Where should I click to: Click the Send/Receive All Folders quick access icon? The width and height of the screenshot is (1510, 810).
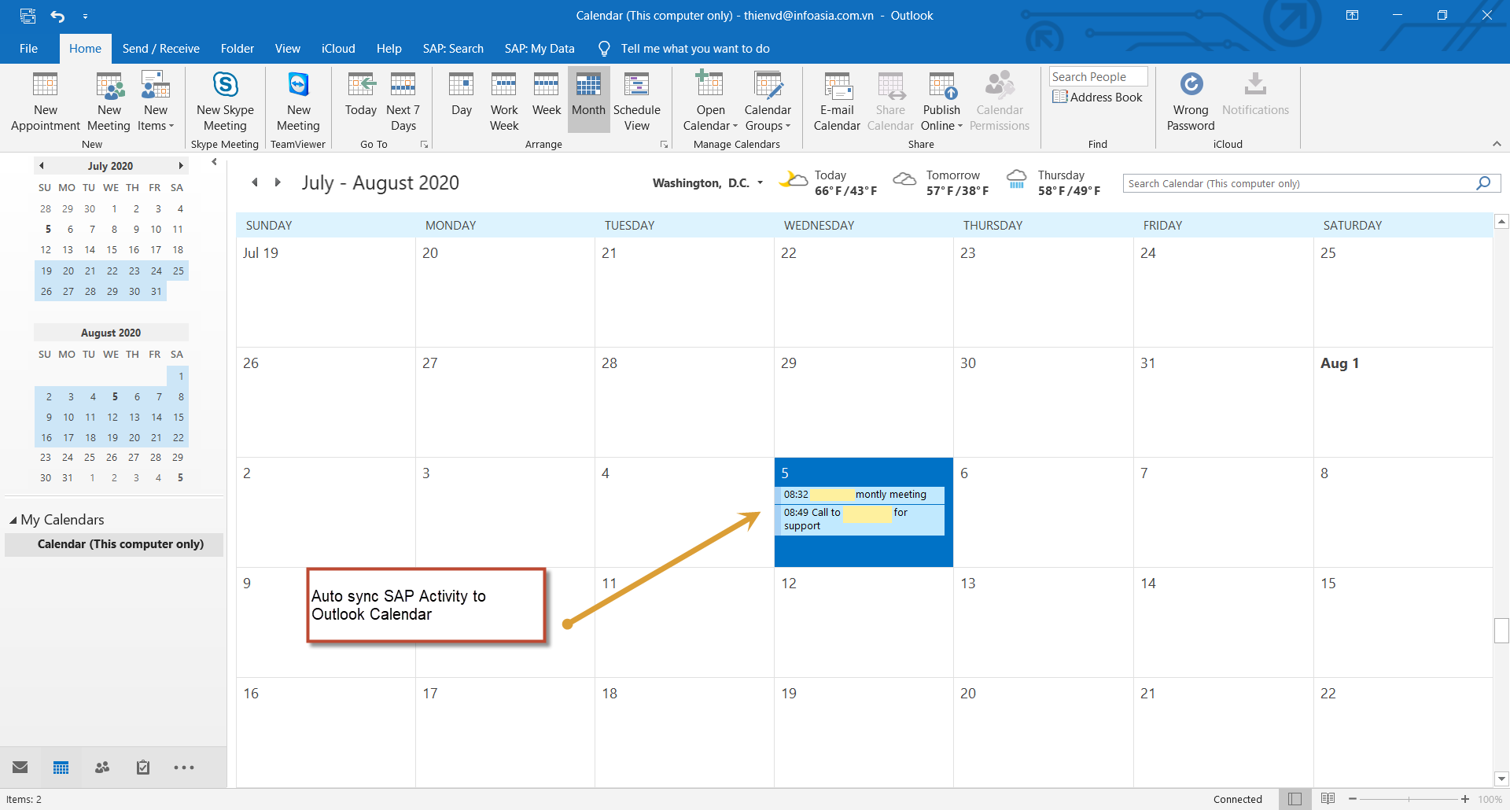click(x=27, y=16)
